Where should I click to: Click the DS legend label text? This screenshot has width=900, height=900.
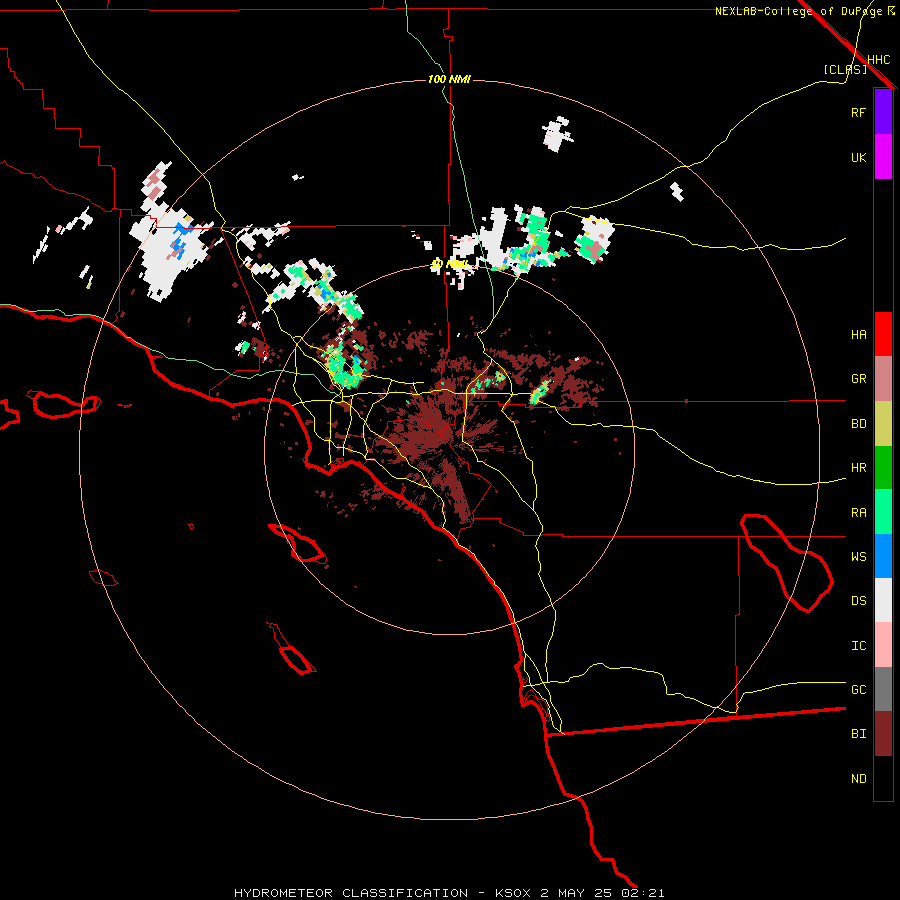pos(858,601)
